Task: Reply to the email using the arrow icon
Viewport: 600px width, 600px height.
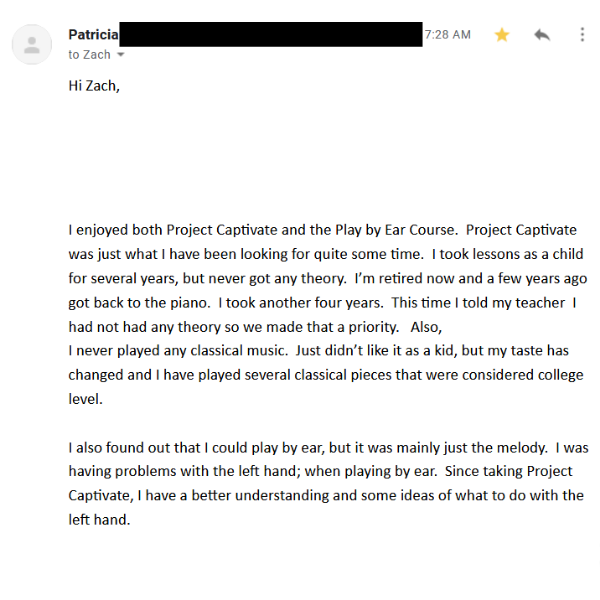Action: pos(542,35)
